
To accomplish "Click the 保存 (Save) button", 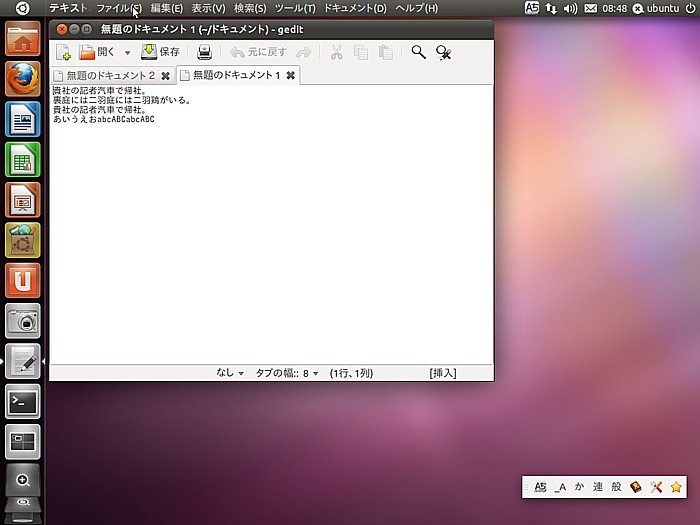I will [x=160, y=52].
